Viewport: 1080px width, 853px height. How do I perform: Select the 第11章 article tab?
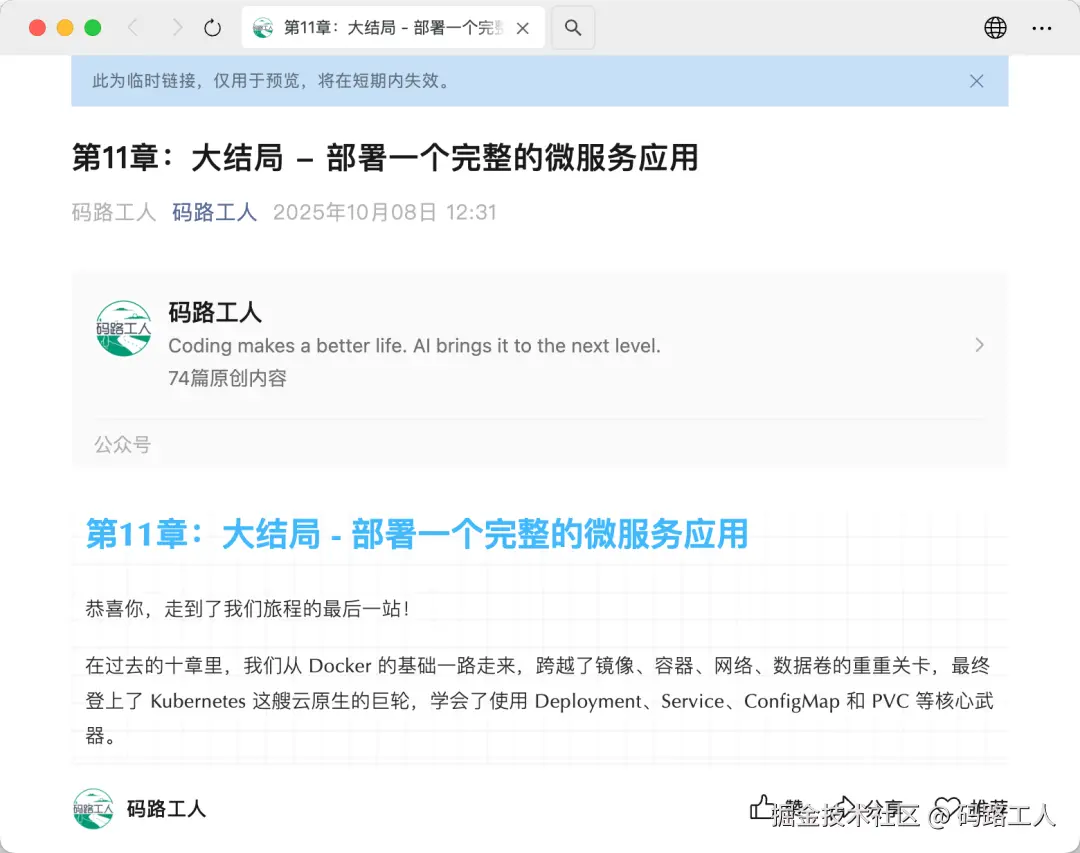392,28
